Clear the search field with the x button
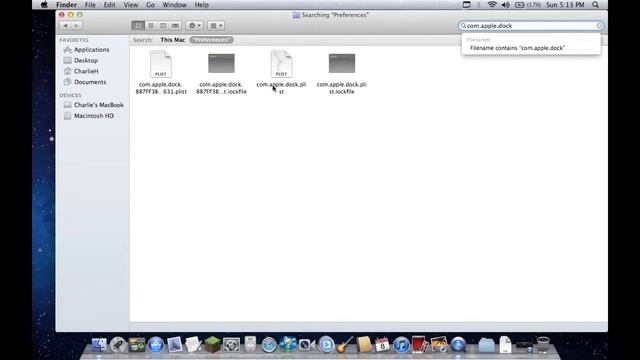 click(599, 26)
